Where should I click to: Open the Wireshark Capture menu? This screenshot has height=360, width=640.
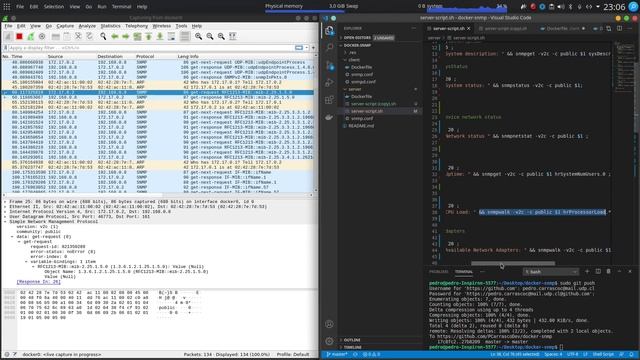pyautogui.click(x=65, y=26)
